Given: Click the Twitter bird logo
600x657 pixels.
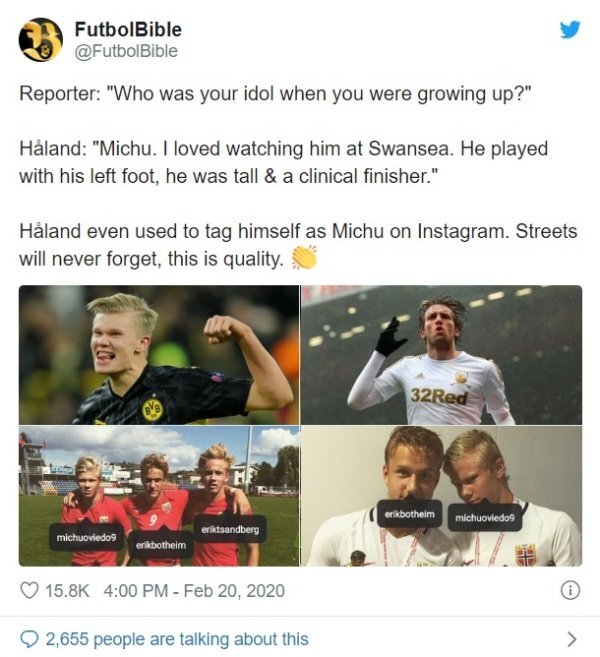Looking at the screenshot, I should (570, 29).
